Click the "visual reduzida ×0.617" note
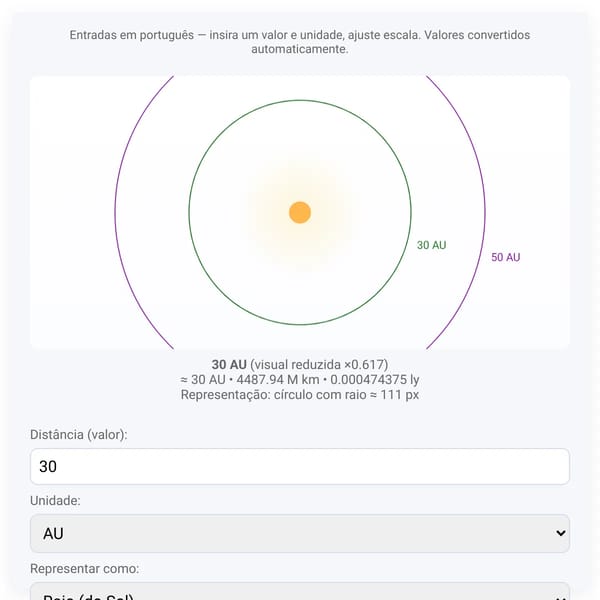Image resolution: width=600 pixels, height=600 pixels. point(319,364)
